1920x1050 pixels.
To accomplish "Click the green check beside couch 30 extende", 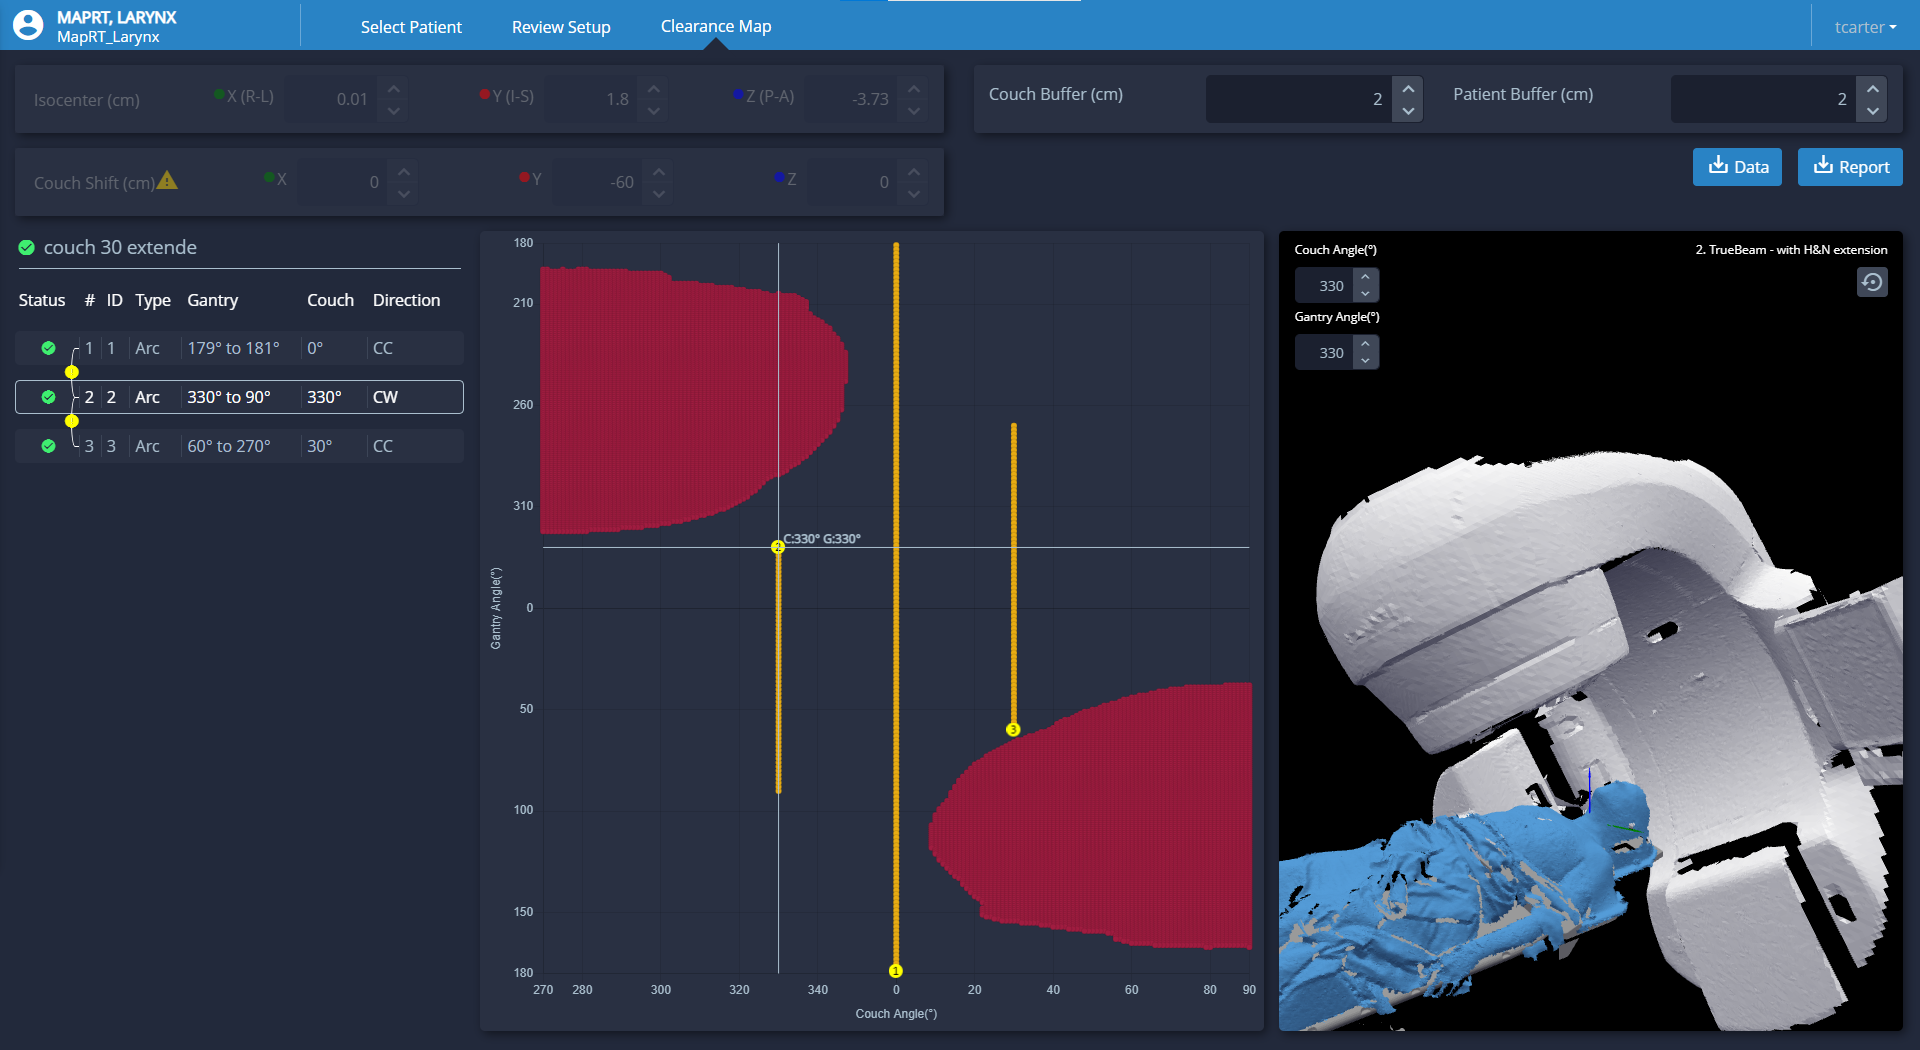I will [27, 248].
